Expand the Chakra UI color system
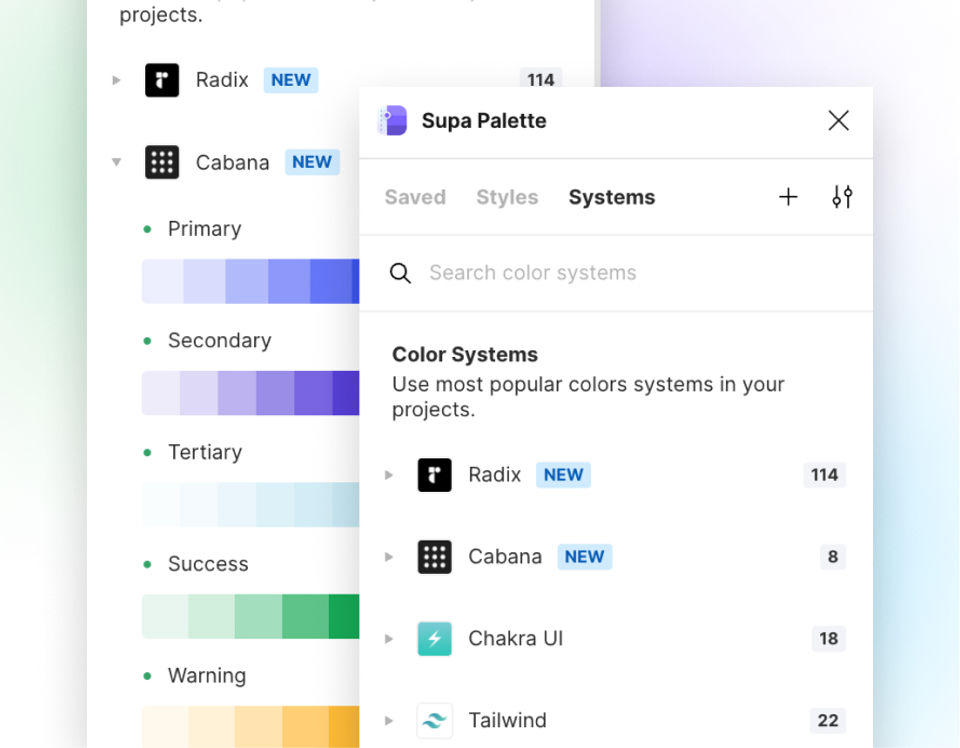This screenshot has height=748, width=960. [x=389, y=638]
